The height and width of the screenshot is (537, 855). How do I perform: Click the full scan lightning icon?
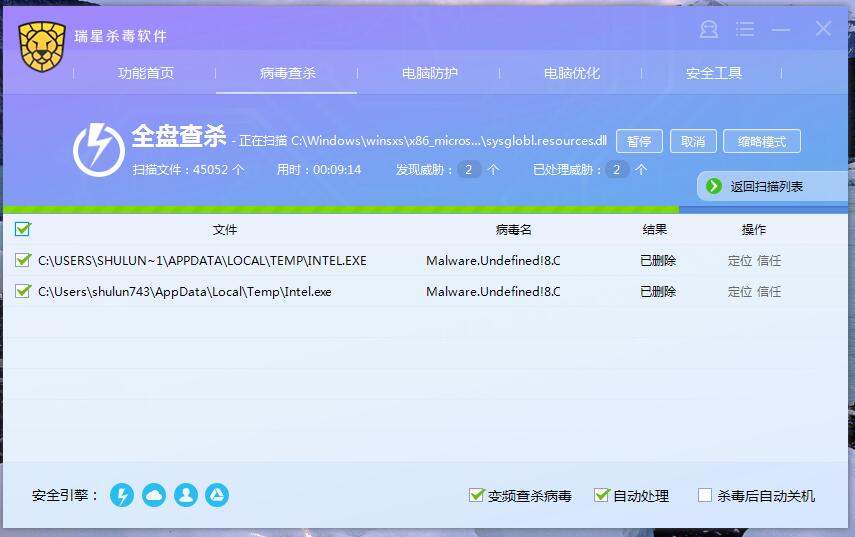[99, 149]
